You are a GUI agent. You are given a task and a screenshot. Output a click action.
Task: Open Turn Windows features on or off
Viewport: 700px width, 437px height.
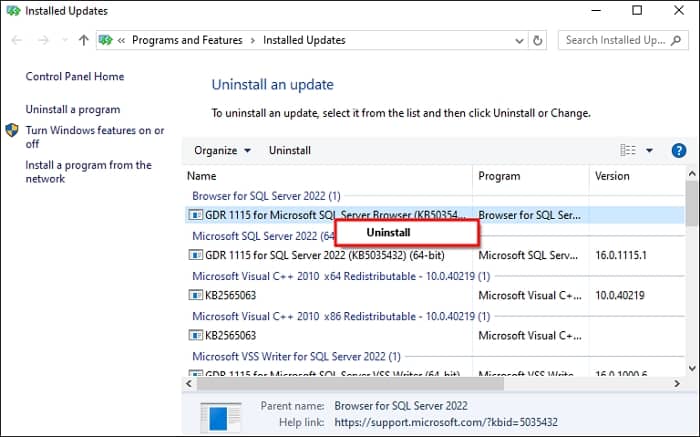(95, 137)
